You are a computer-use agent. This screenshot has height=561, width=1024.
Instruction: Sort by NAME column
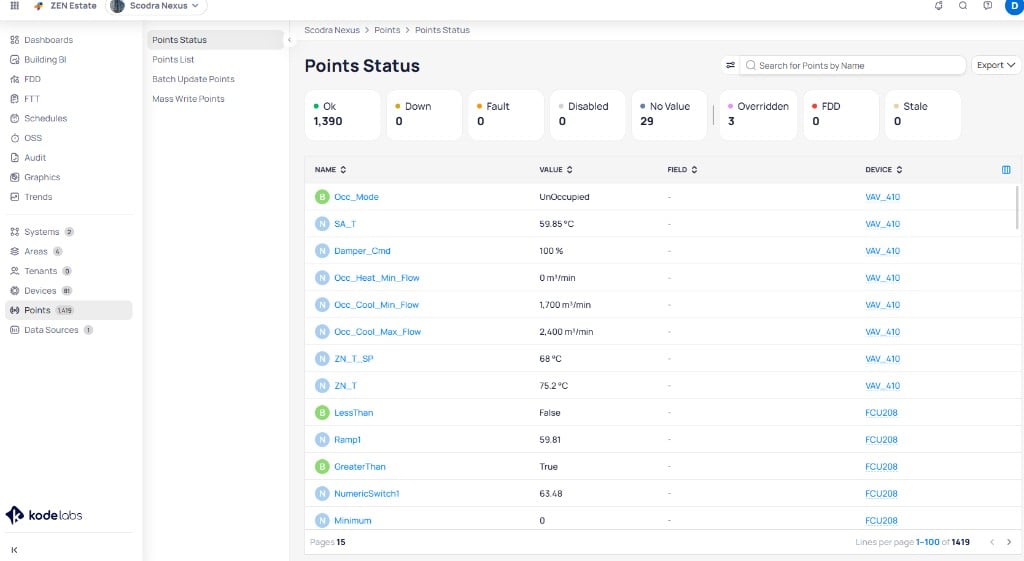(x=330, y=170)
